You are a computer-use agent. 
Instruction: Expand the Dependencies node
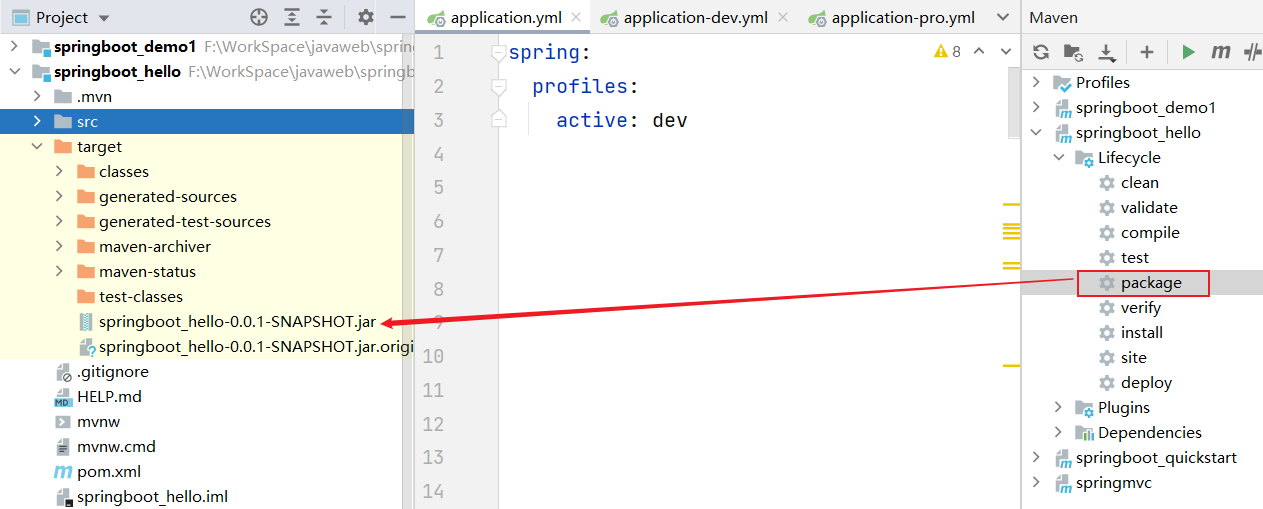1058,432
